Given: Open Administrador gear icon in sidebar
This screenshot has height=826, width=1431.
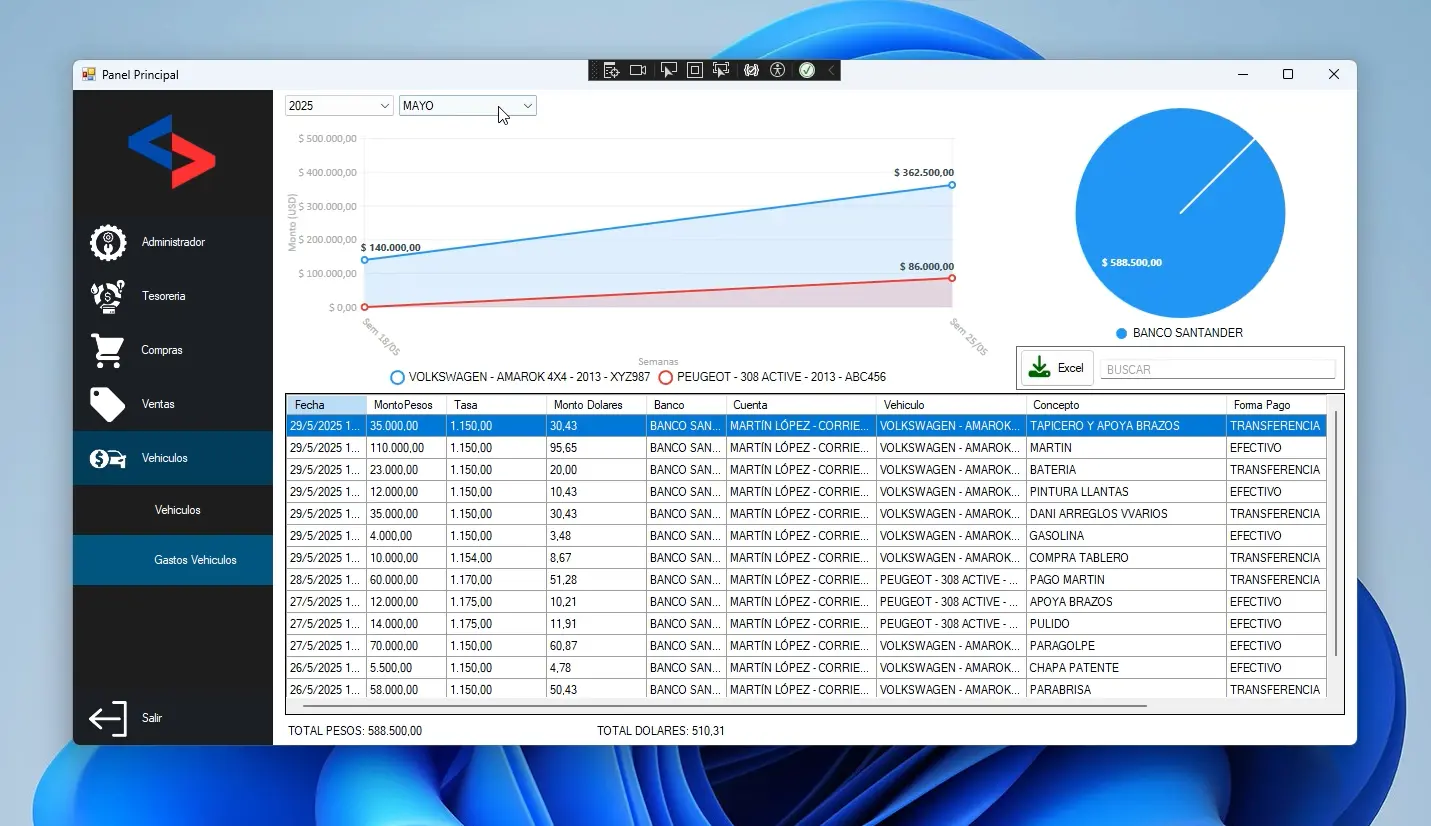Looking at the screenshot, I should pos(107,242).
